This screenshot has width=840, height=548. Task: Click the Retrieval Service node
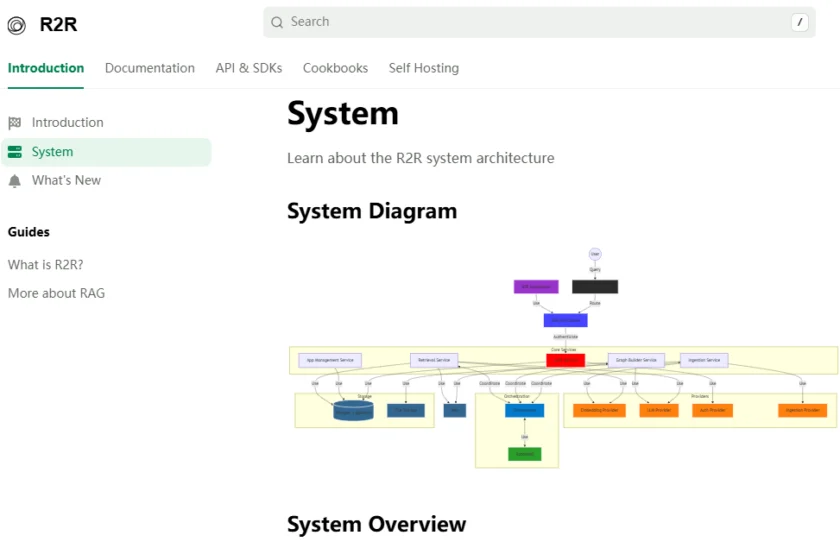pos(434,360)
